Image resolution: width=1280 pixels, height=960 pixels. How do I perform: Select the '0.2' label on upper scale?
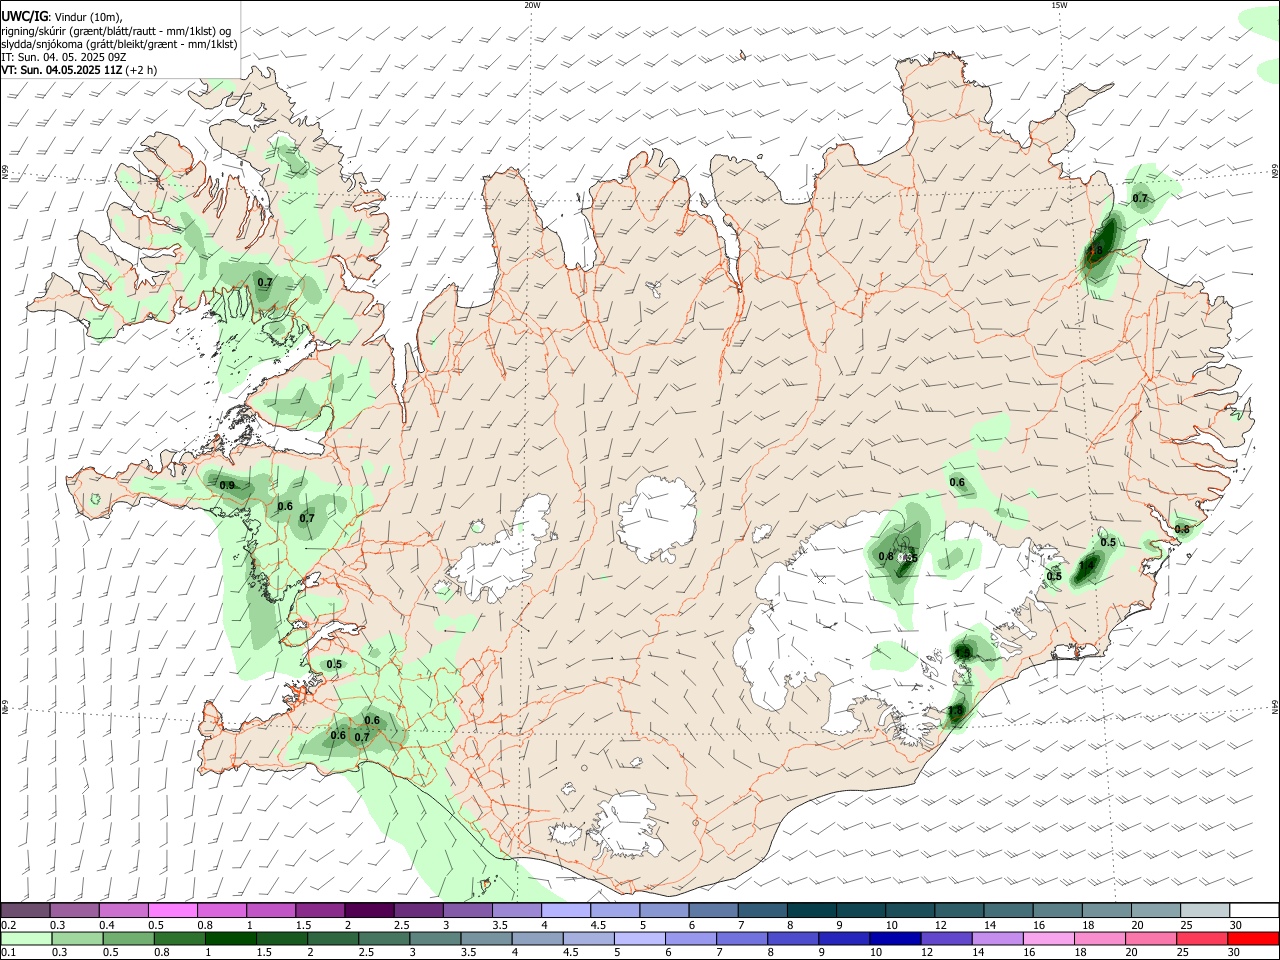point(8,925)
